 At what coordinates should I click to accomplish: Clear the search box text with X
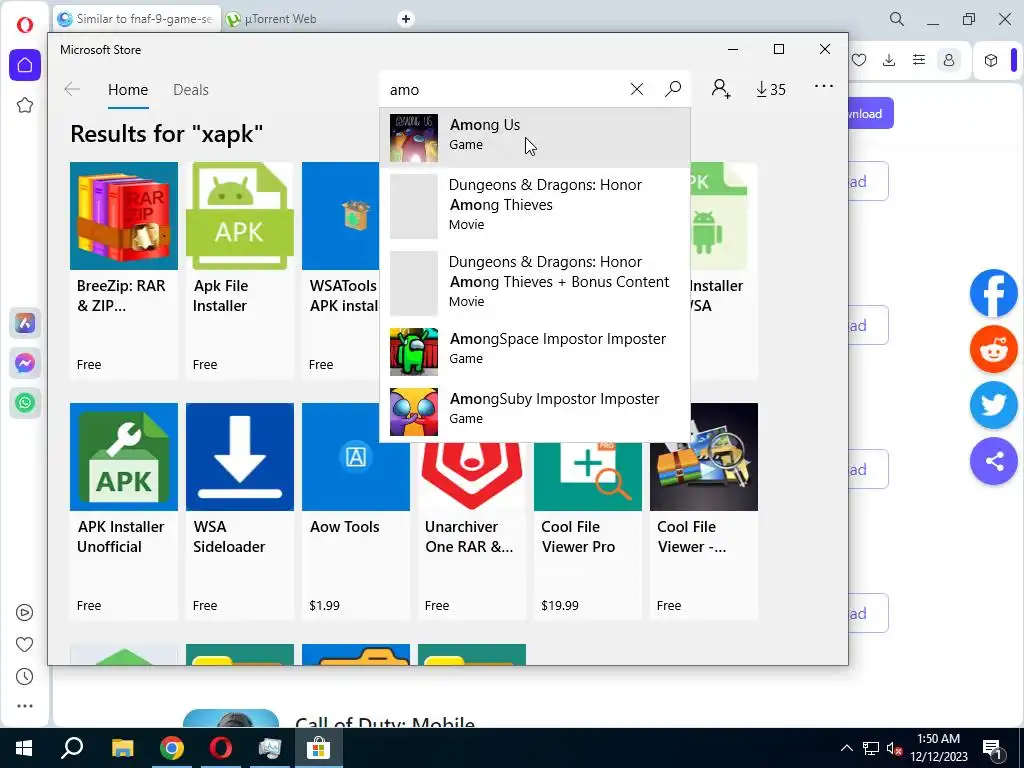click(637, 89)
